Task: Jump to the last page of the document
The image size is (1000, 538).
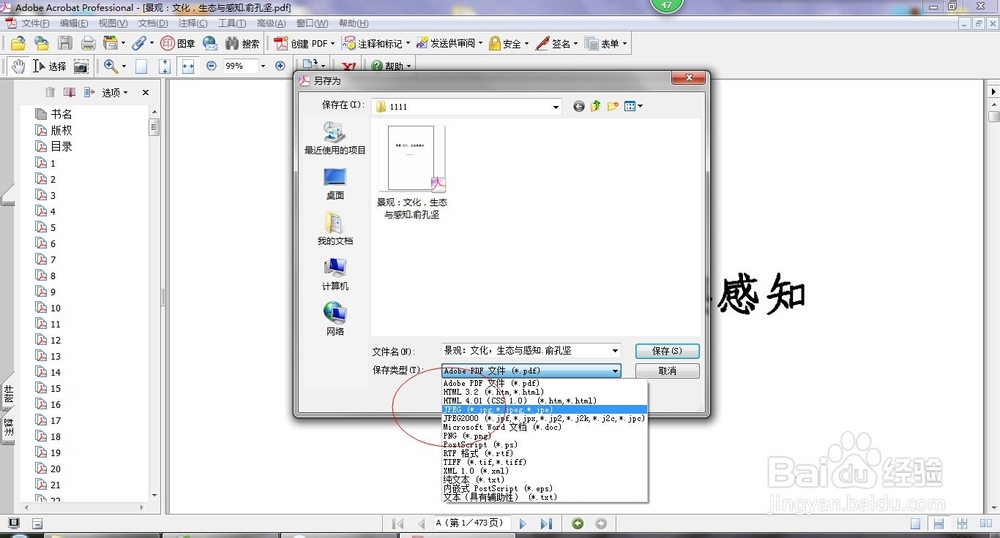Action: click(x=546, y=524)
